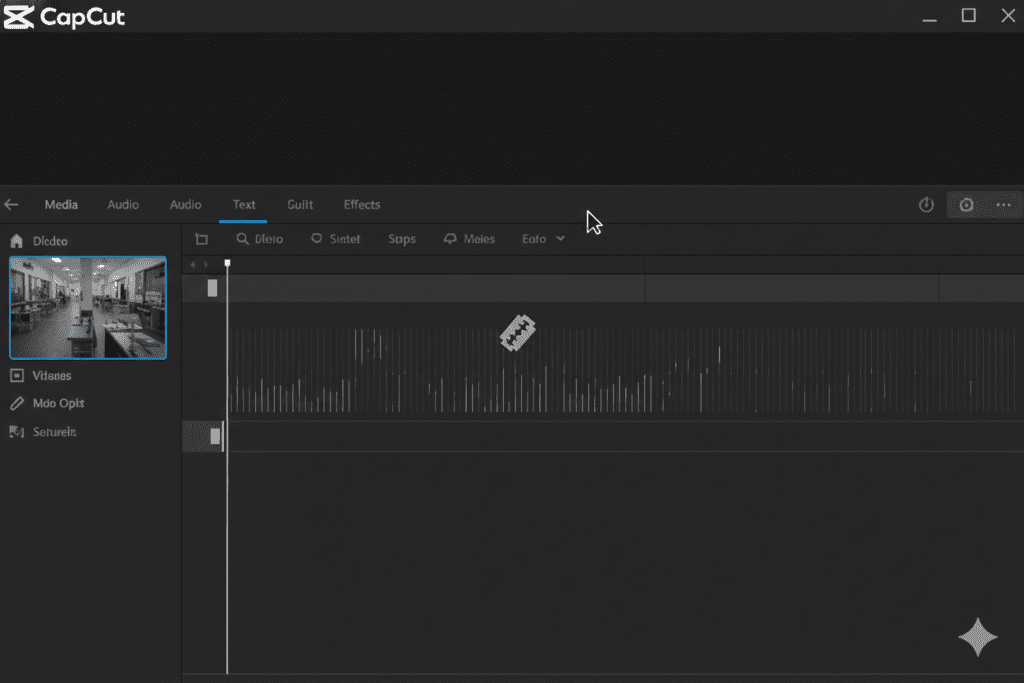The width and height of the screenshot is (1024, 683).
Task: Click the Sups button in the timeline toolbar
Action: 401,238
